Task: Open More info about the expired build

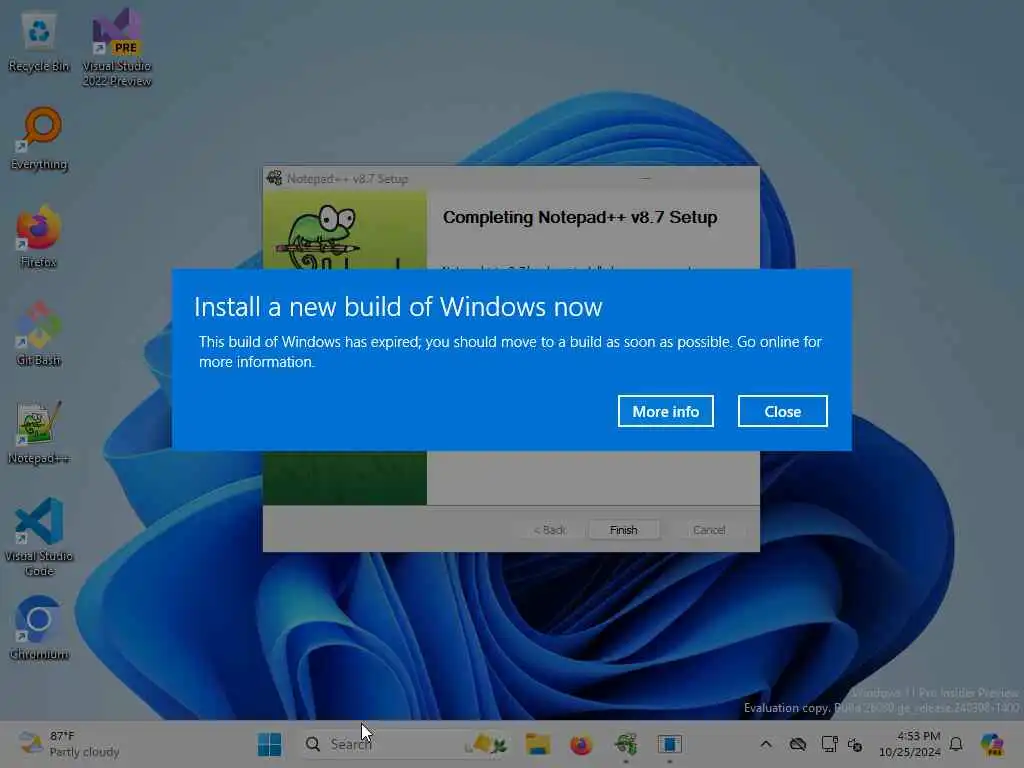Action: pos(665,411)
